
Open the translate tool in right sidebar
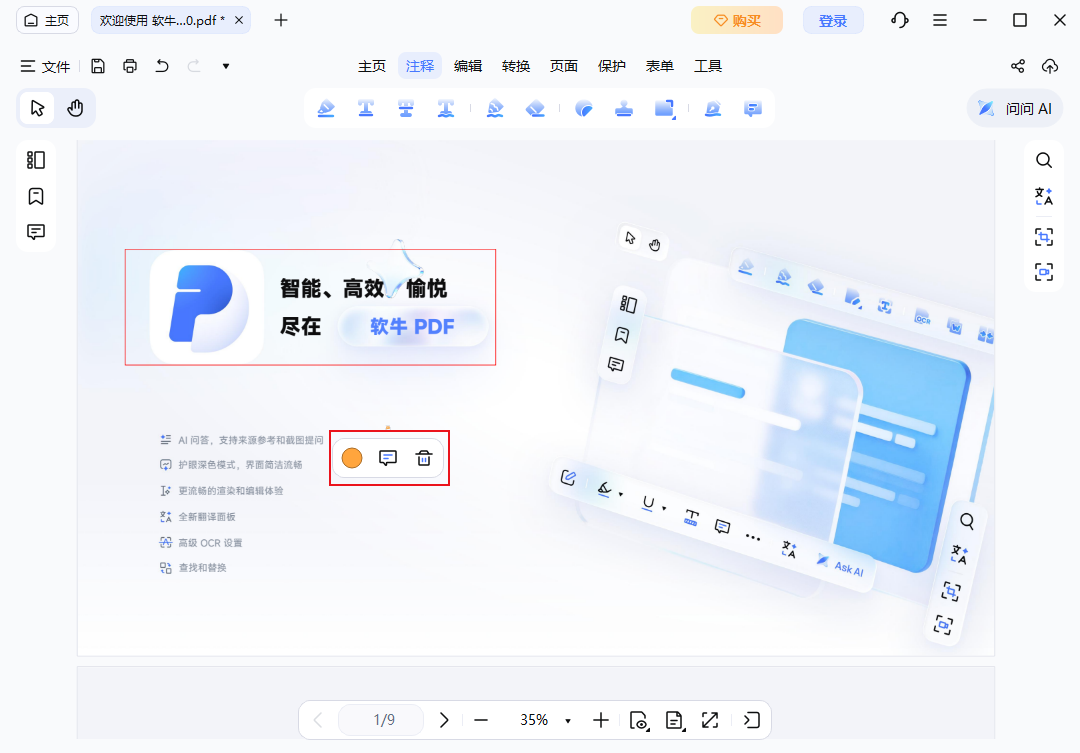pos(1043,196)
